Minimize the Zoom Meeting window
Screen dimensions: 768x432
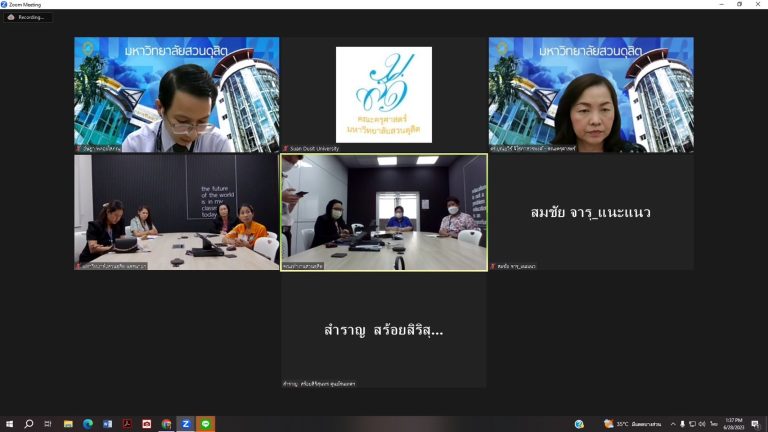721,4
